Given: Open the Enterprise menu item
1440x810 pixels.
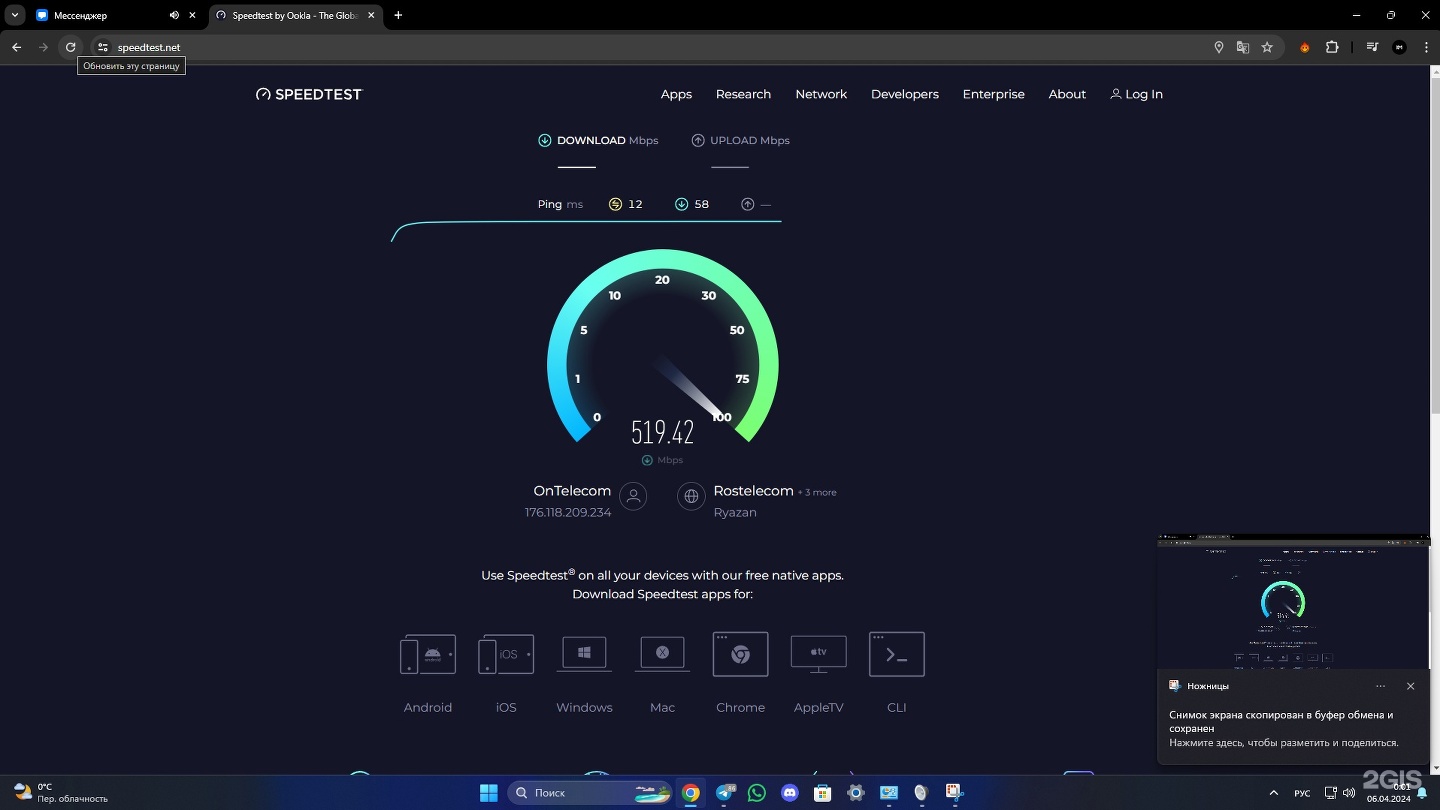Looking at the screenshot, I should coord(993,94).
